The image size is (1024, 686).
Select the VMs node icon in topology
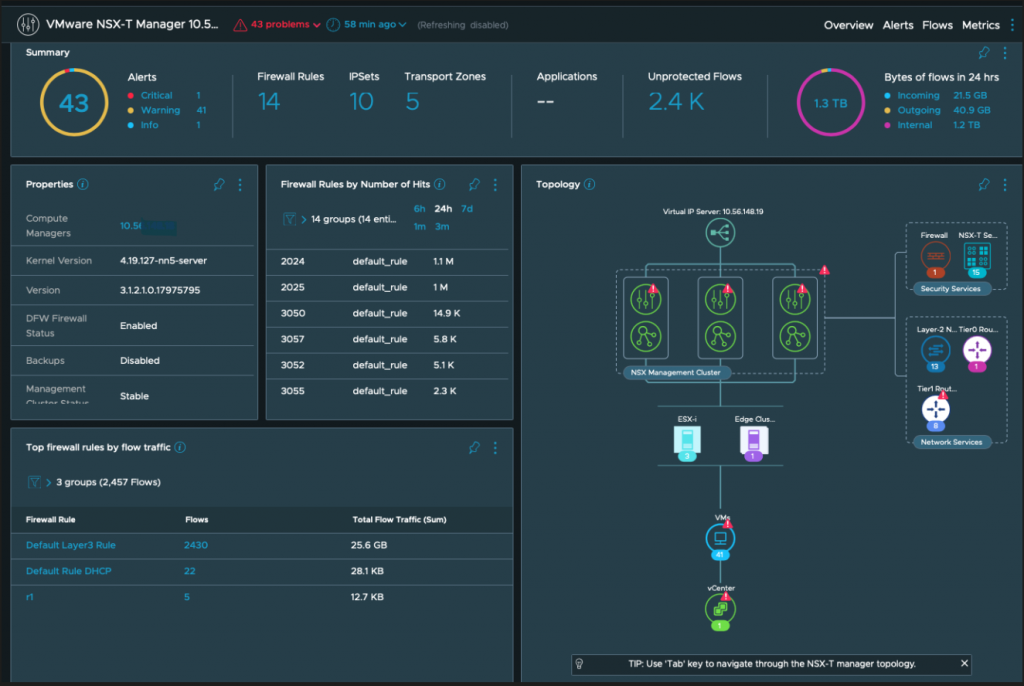click(719, 539)
